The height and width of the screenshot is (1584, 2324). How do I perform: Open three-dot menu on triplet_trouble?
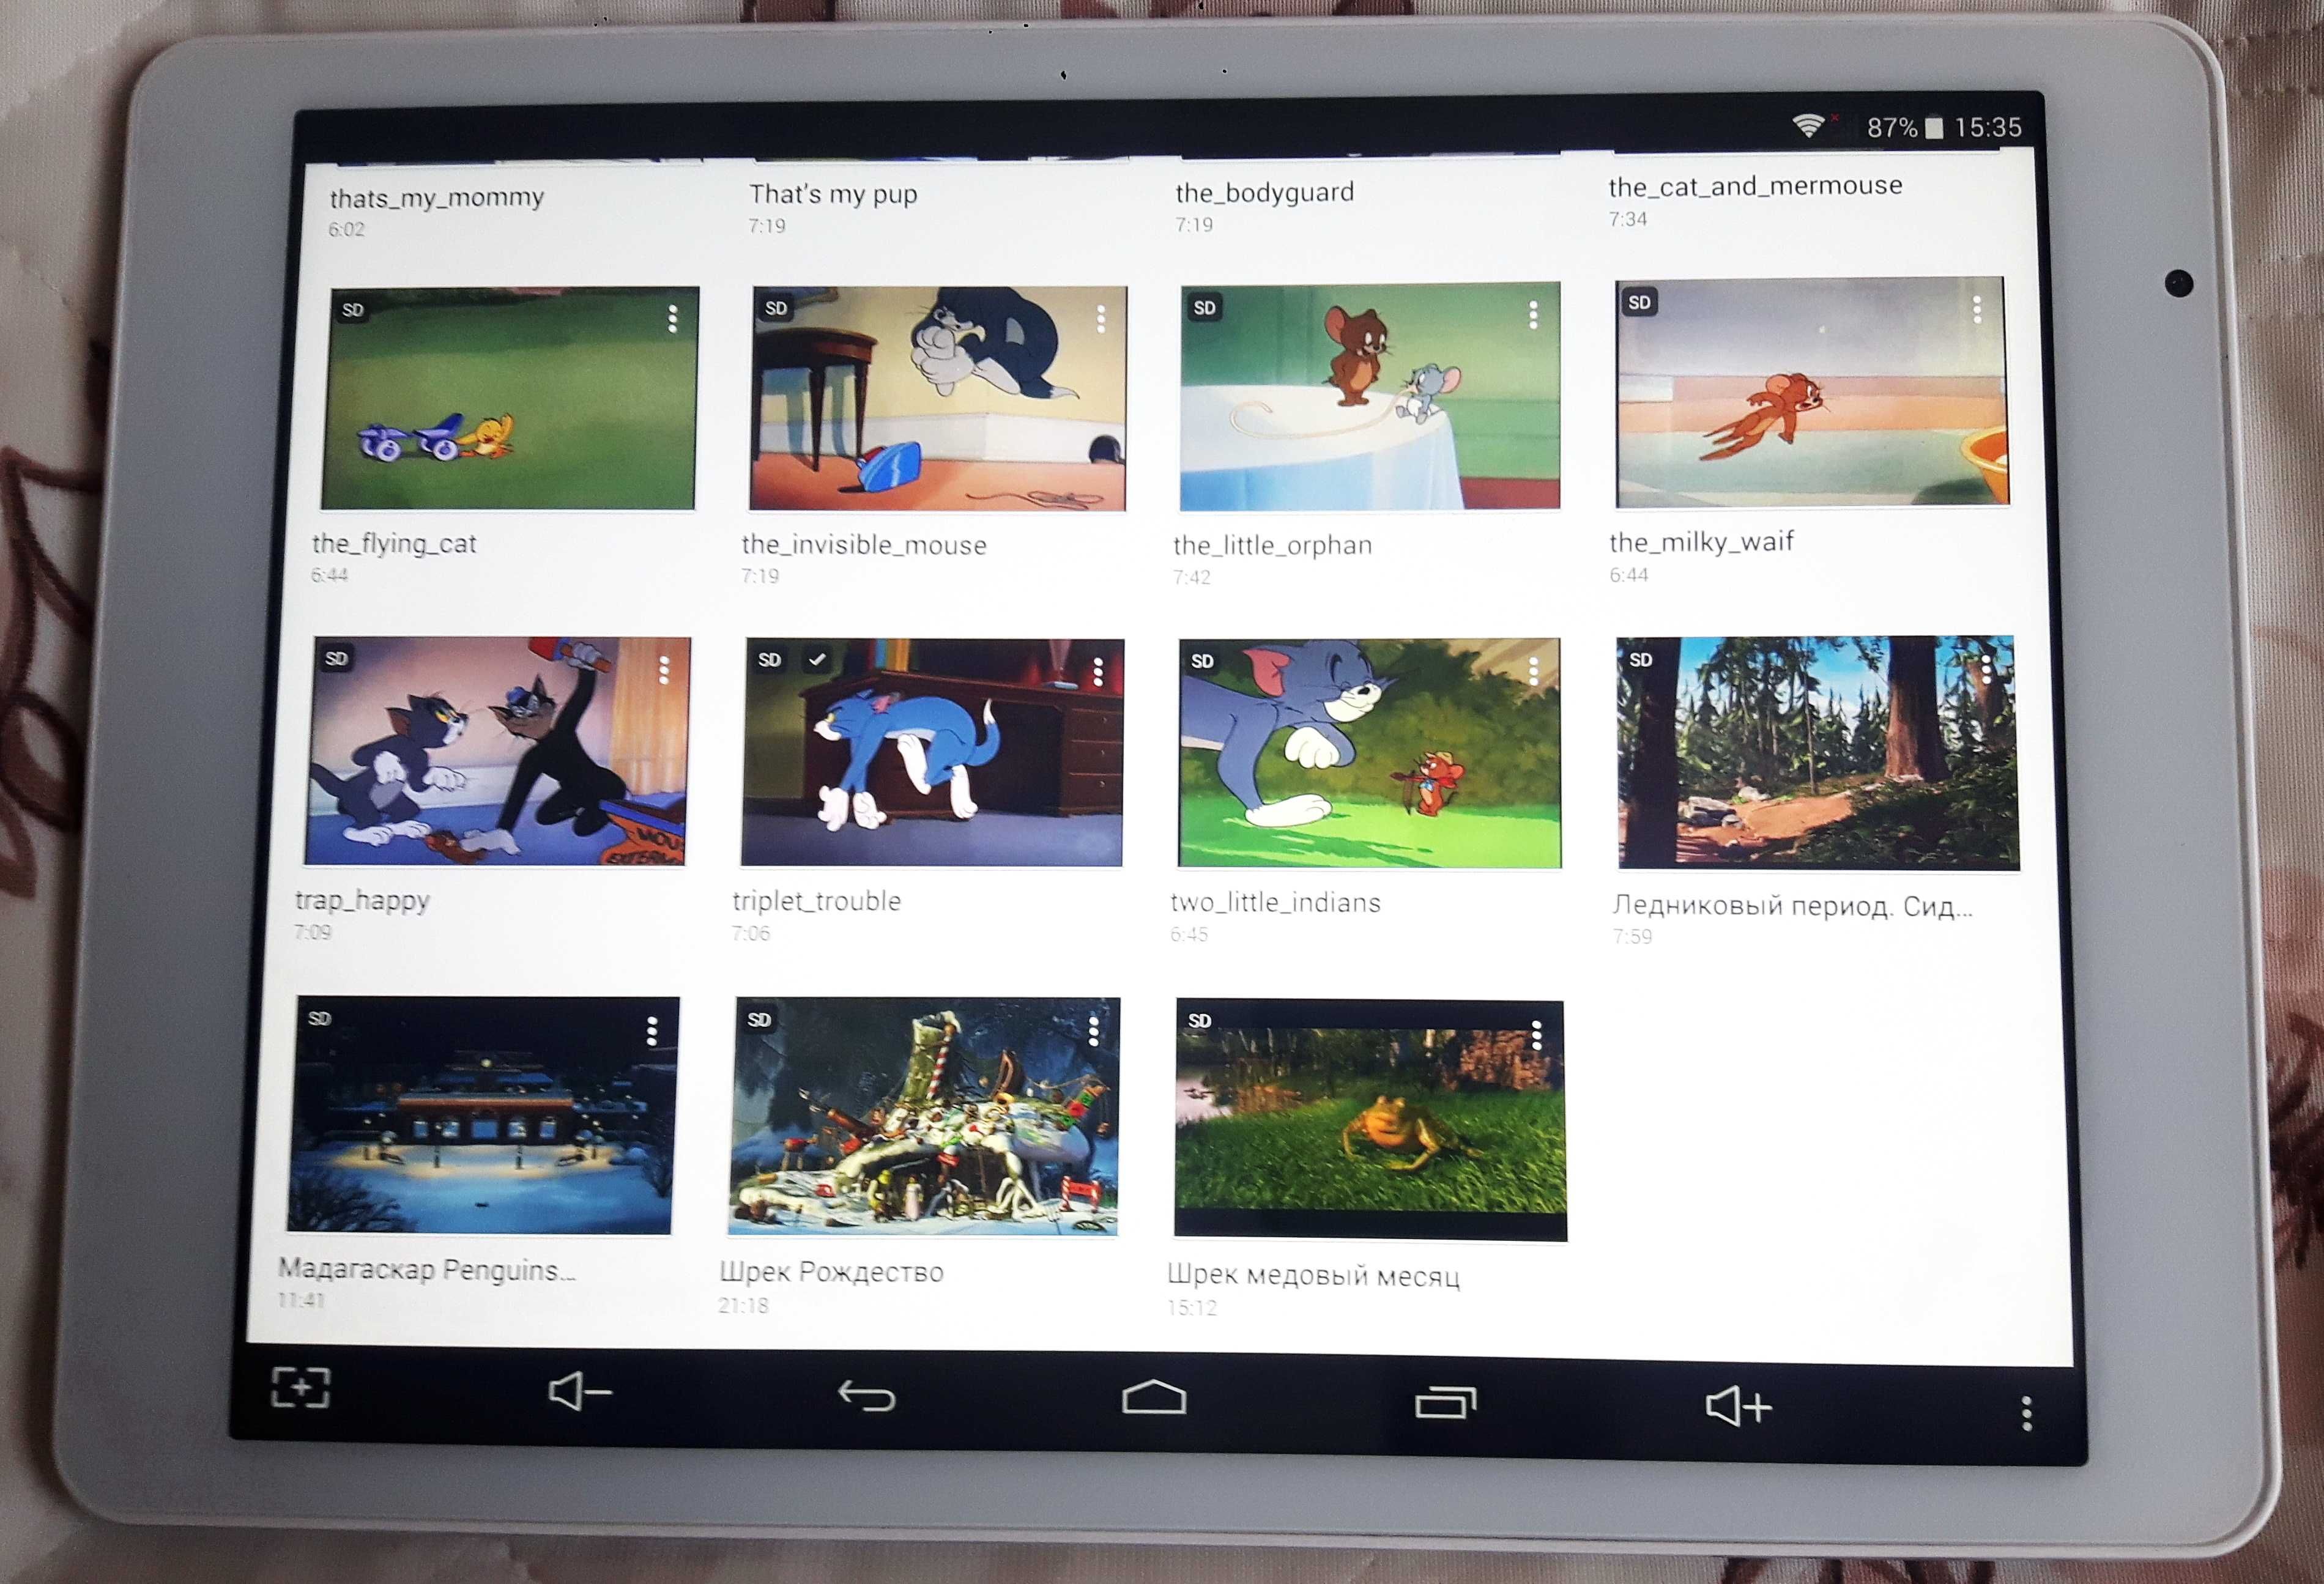tap(1098, 672)
